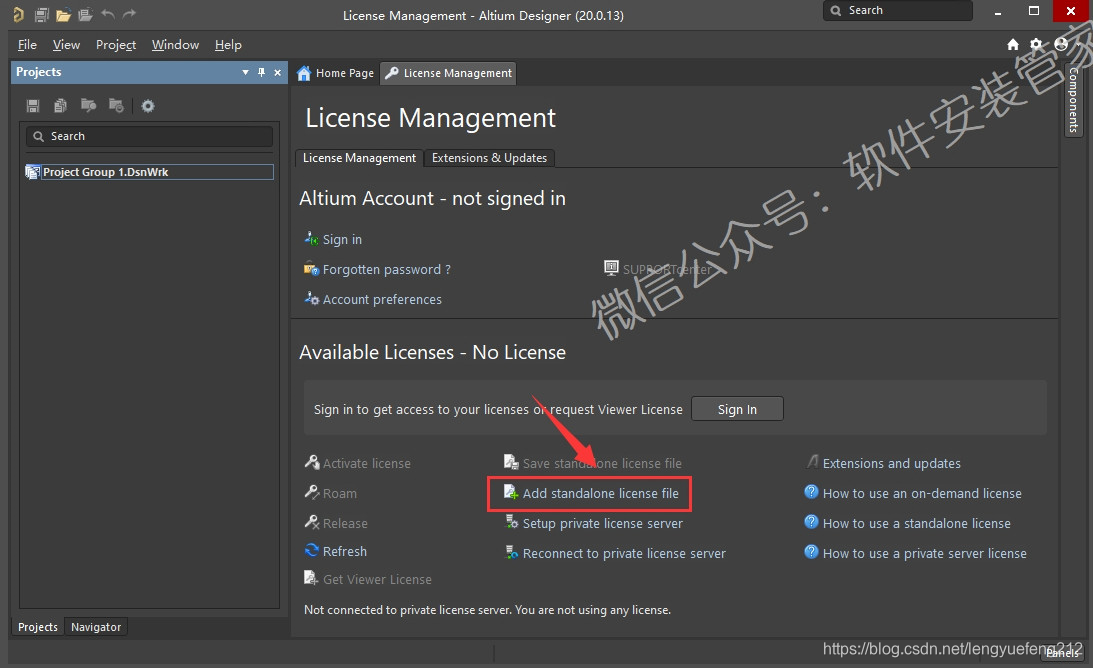This screenshot has width=1093, height=668.
Task: Switch to Projects bottom tab
Action: coord(38,627)
